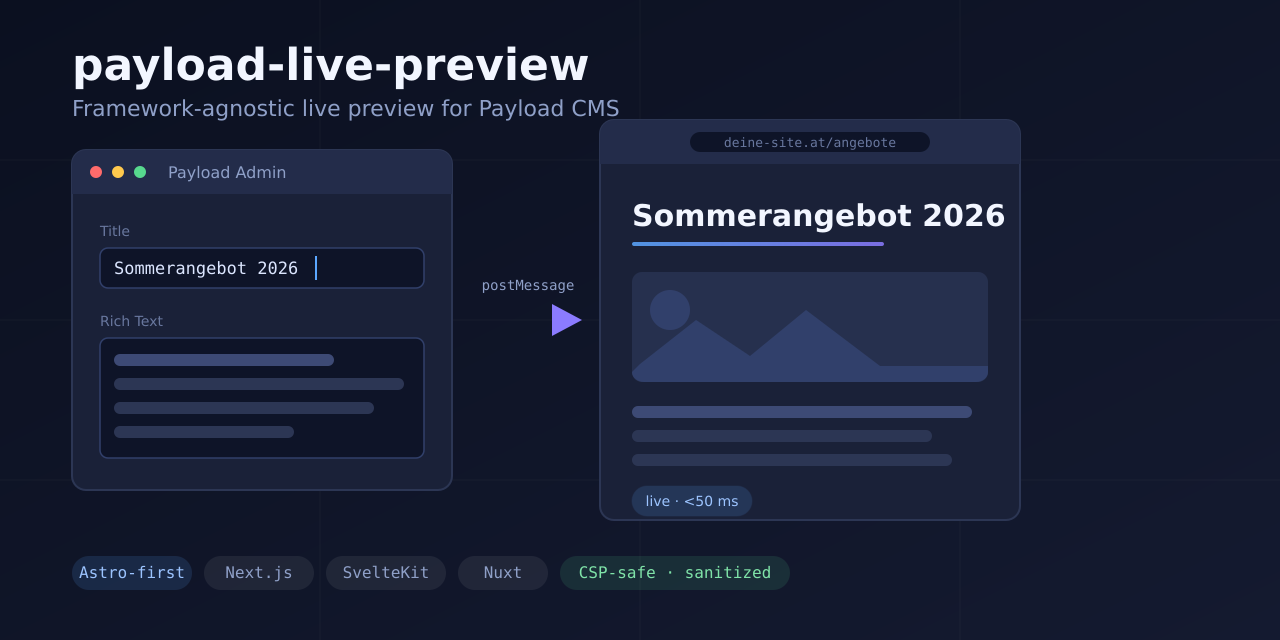Click the CSP-safe · sanitized badge
The image size is (1280, 640).
pos(675,573)
